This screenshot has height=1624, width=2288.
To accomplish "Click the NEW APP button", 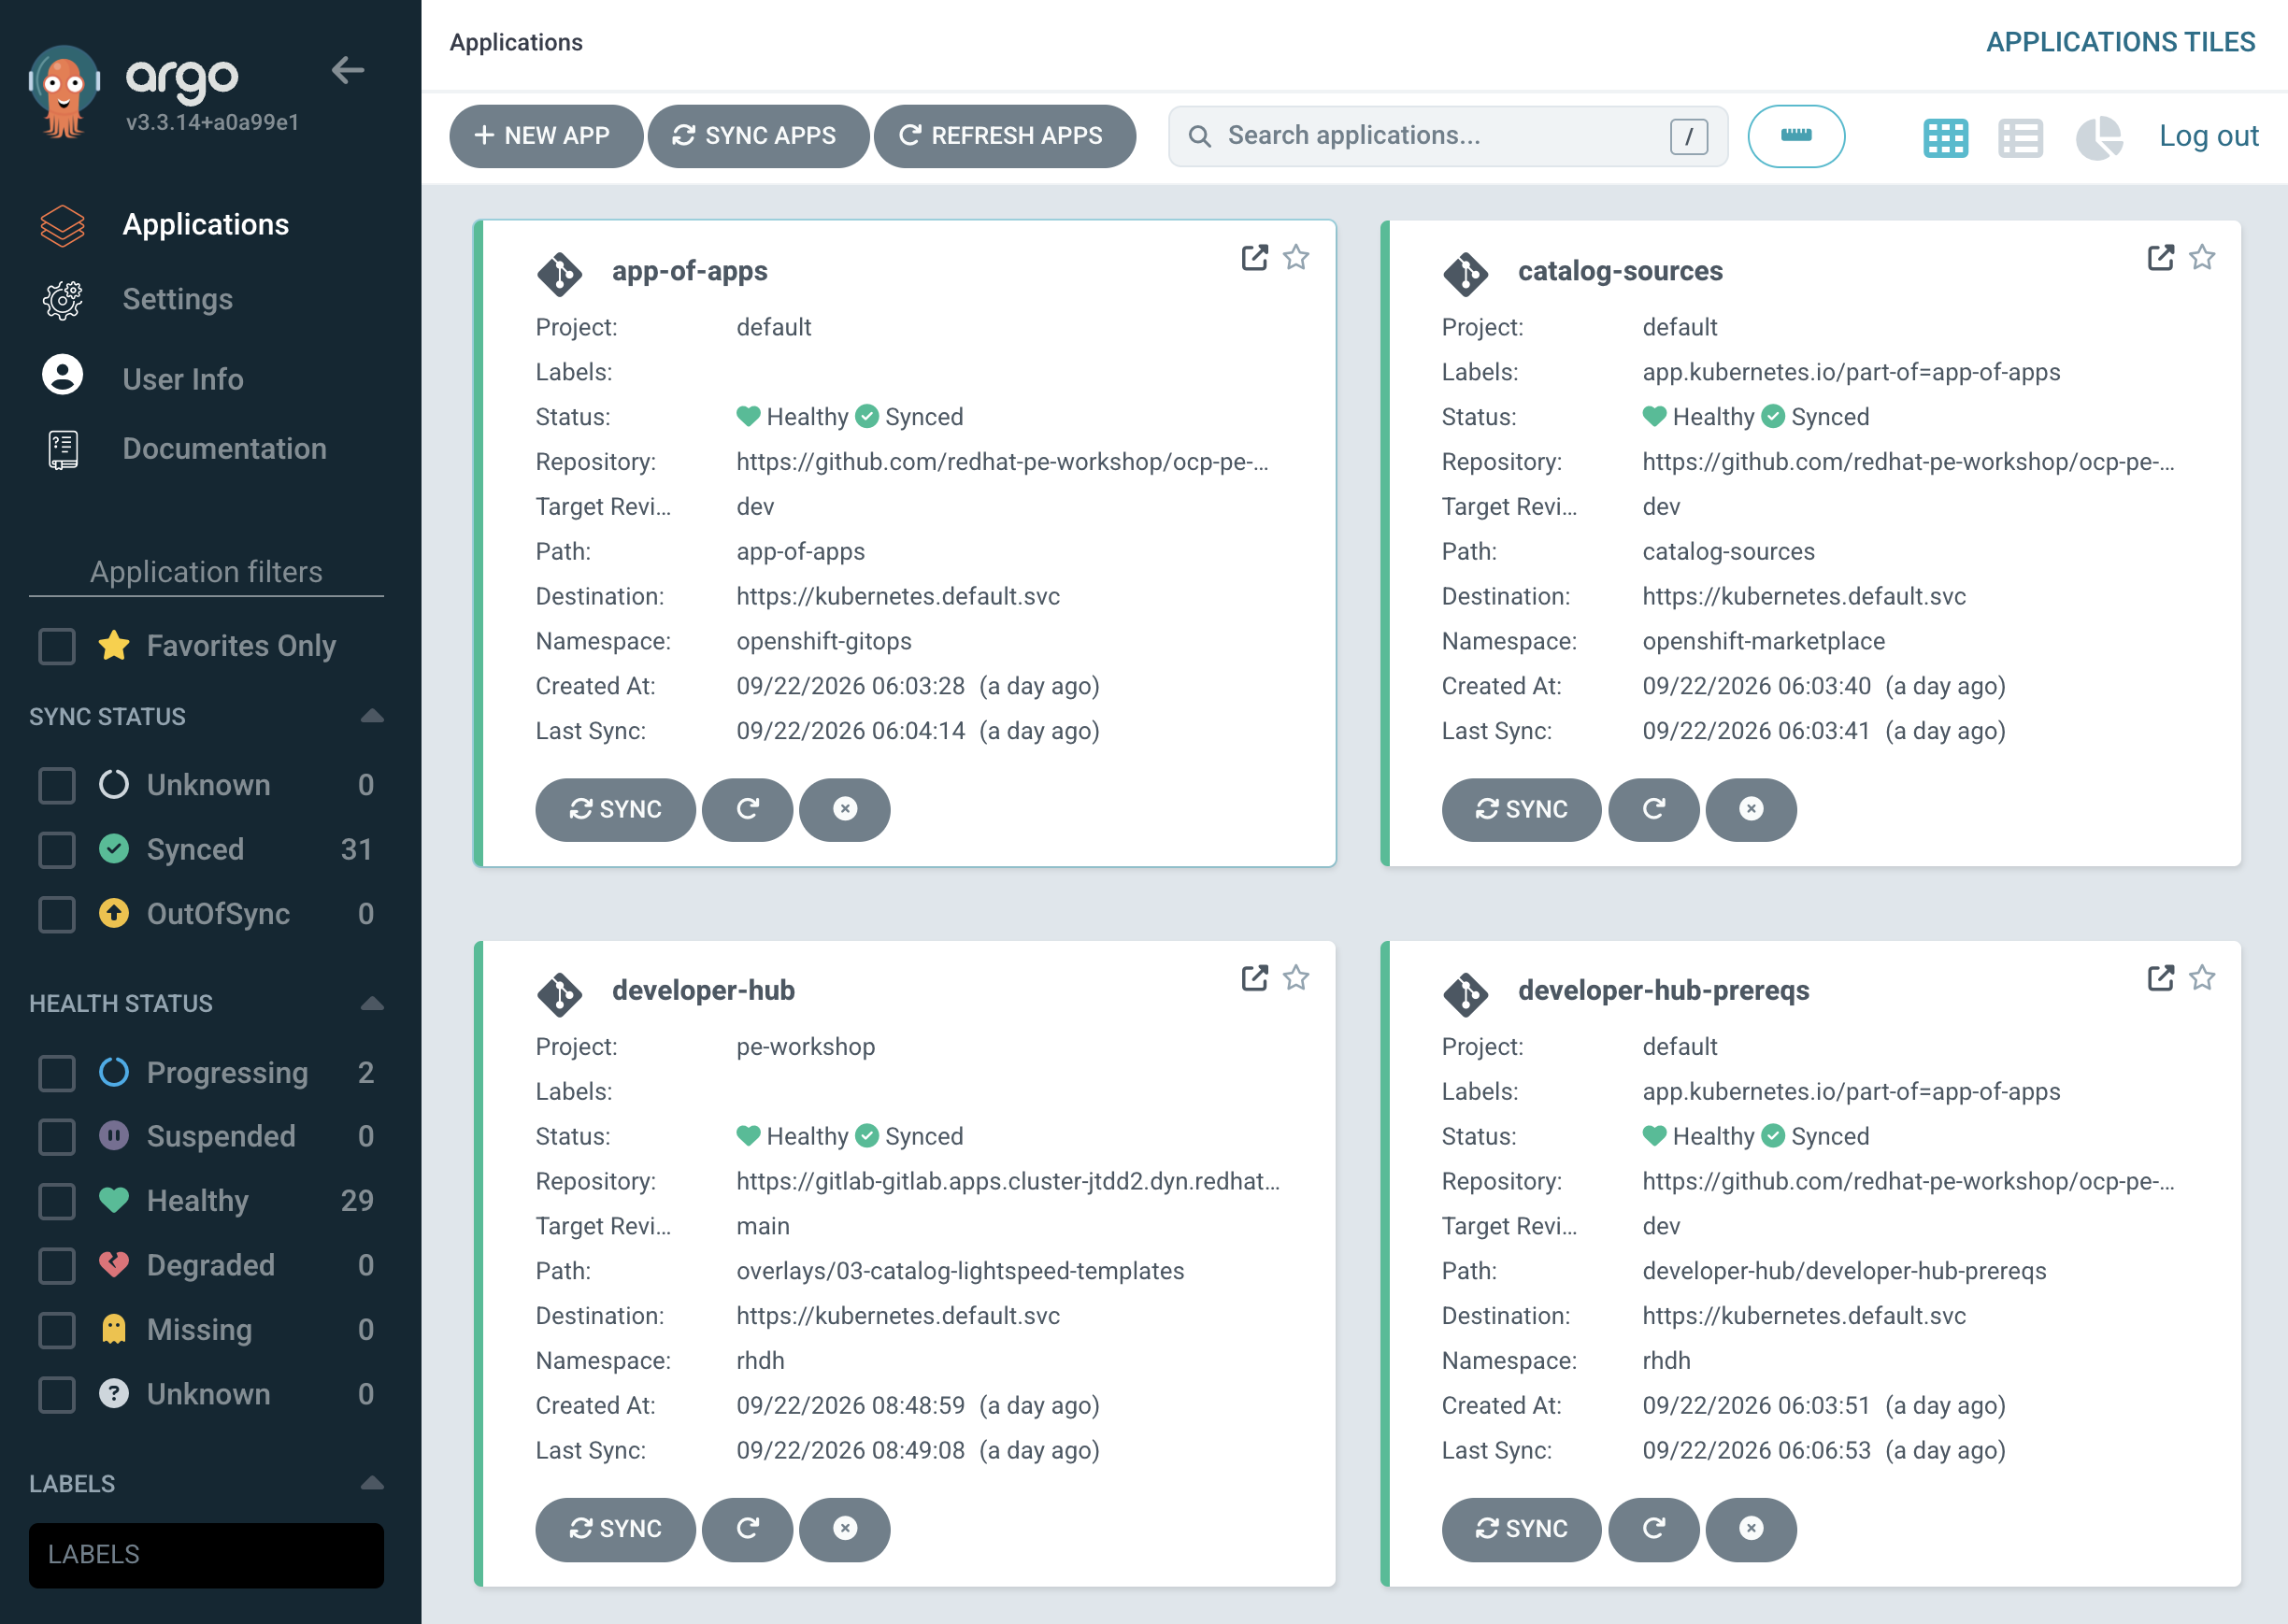I will click(545, 136).
